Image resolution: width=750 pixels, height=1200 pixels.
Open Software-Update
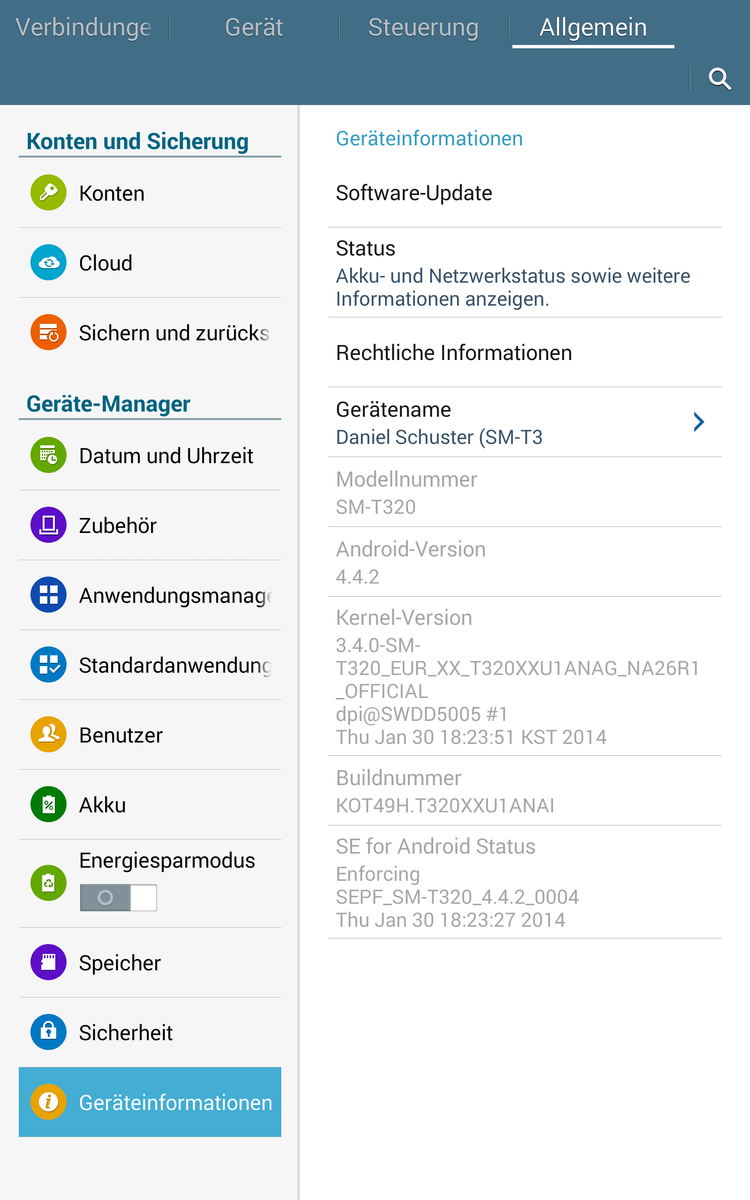pyautogui.click(x=525, y=193)
